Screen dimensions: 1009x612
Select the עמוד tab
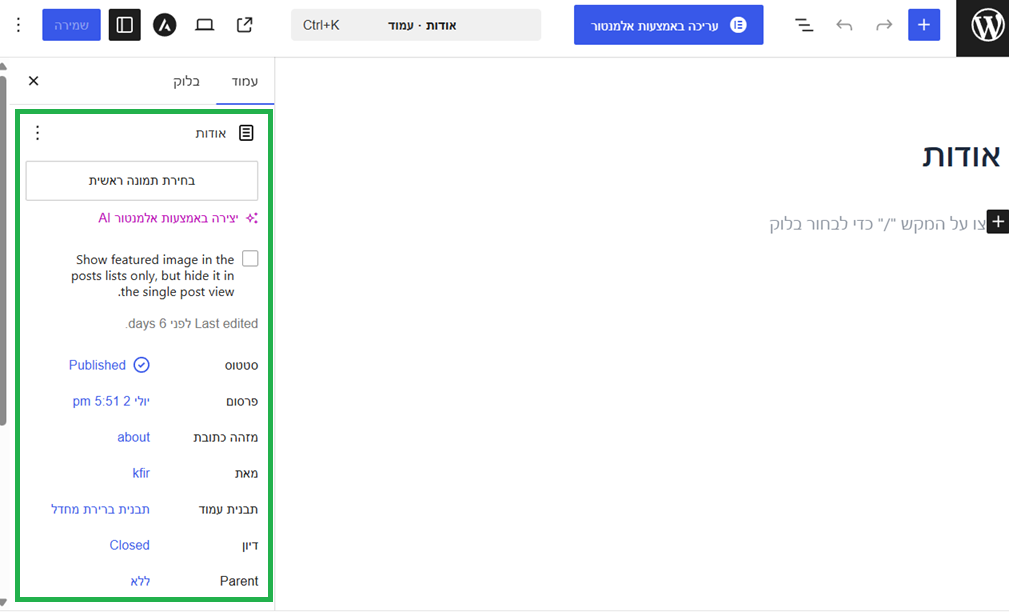[x=245, y=81]
